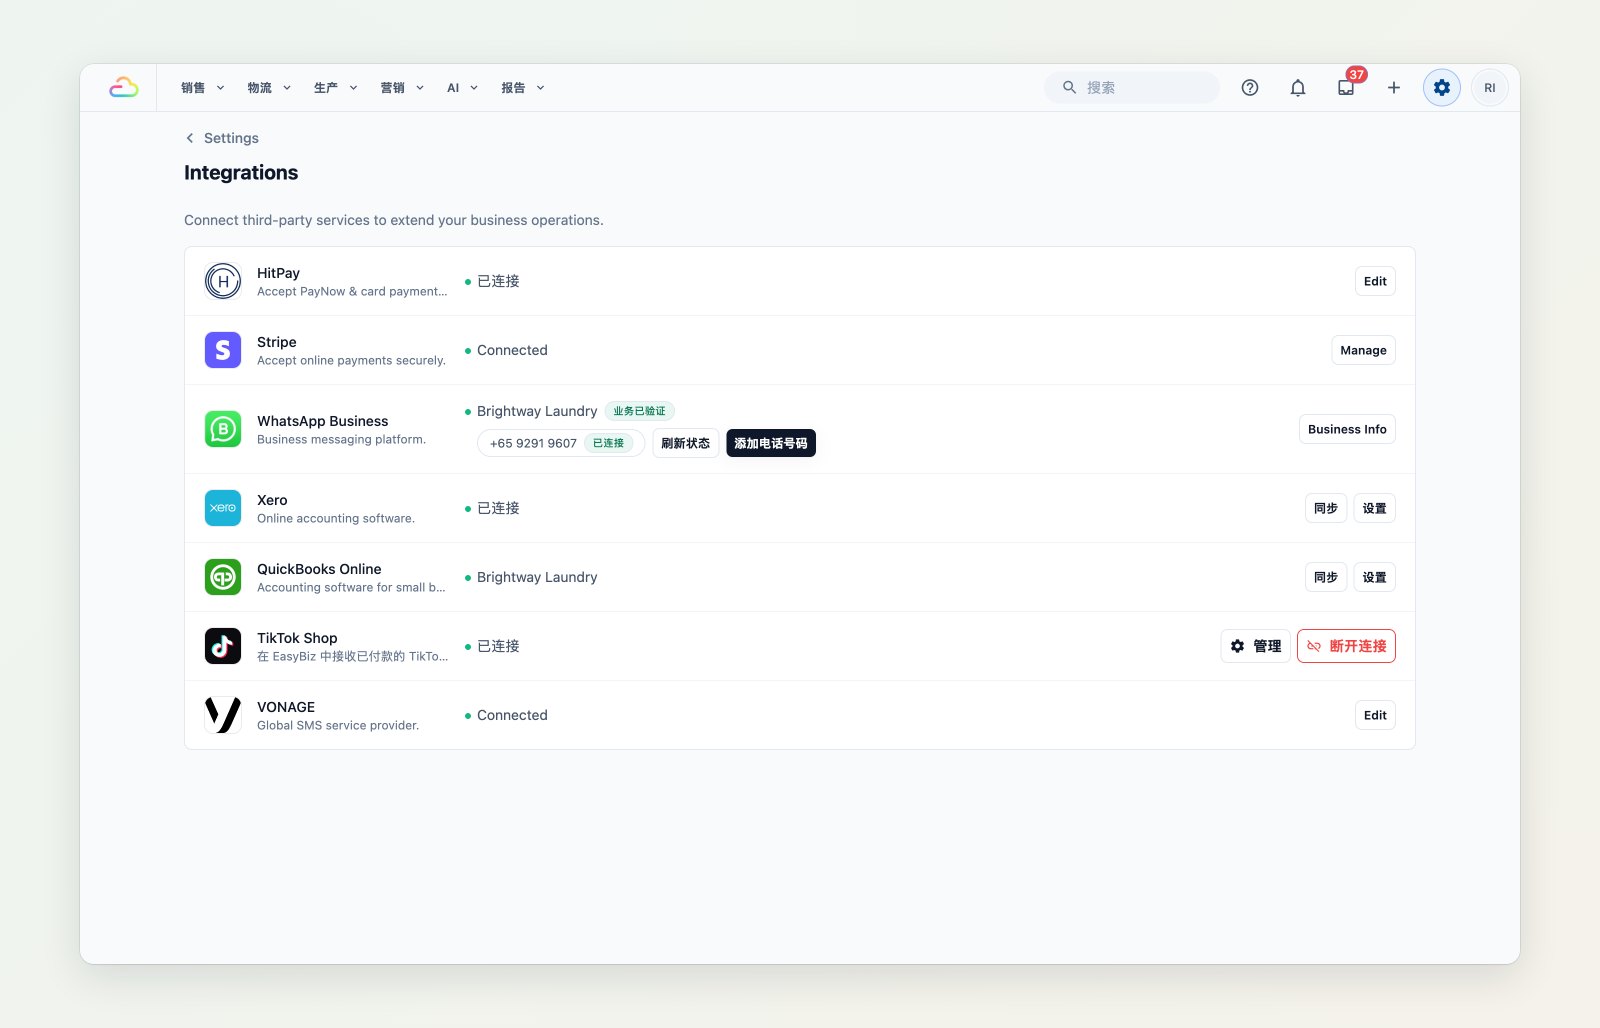Open the settings gear icon in header
This screenshot has height=1028, width=1600.
click(x=1442, y=88)
